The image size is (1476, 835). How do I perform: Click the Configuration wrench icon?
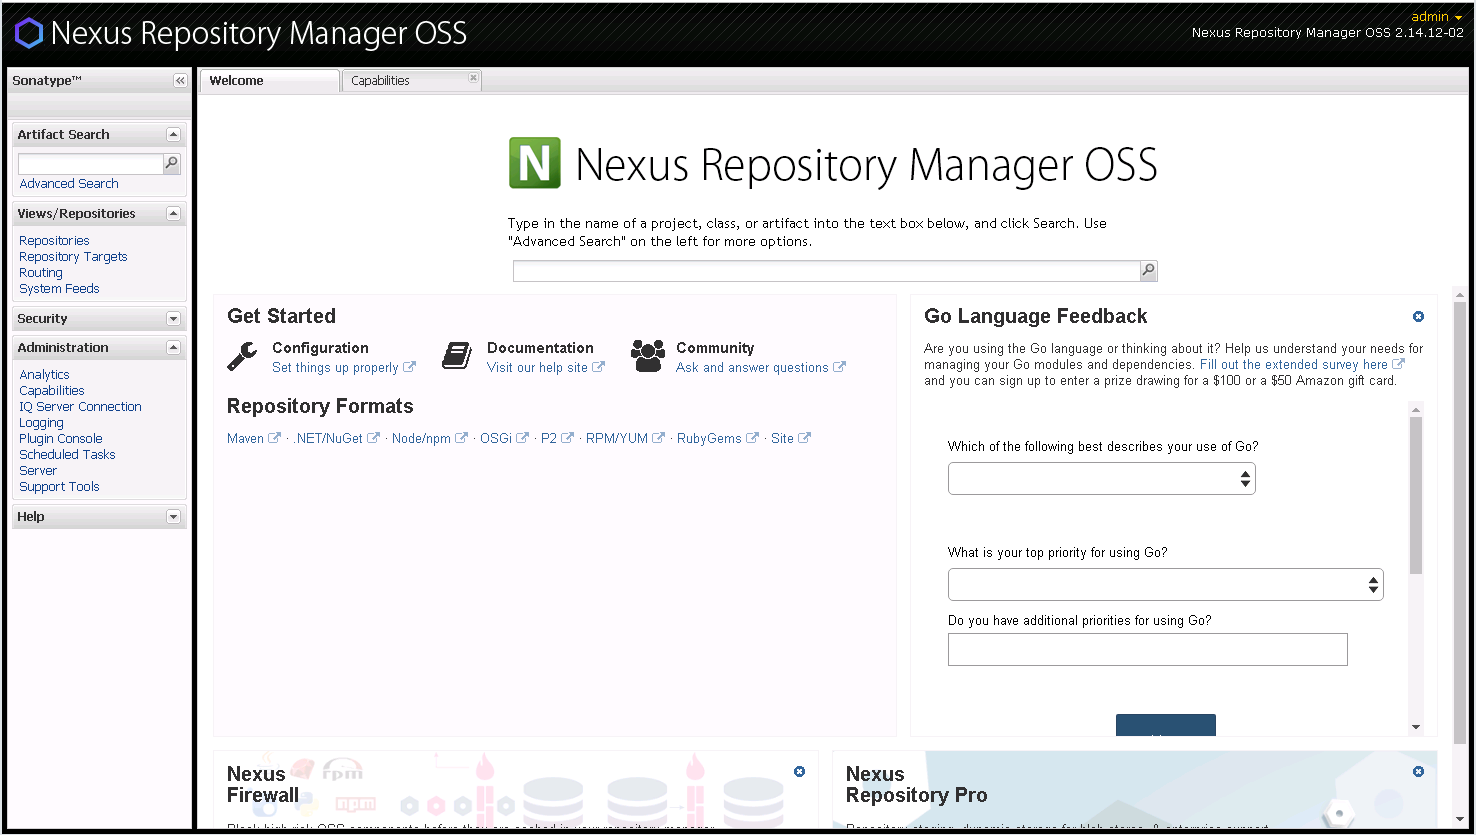point(242,355)
